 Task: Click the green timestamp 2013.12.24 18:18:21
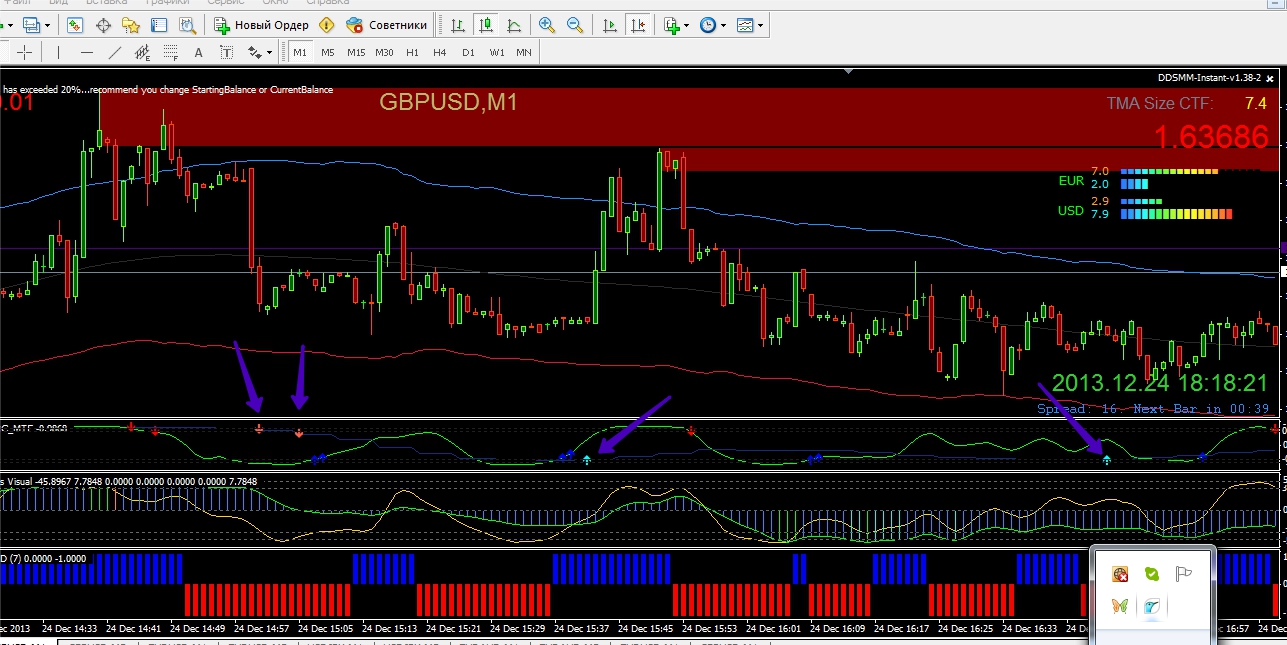tap(1160, 383)
